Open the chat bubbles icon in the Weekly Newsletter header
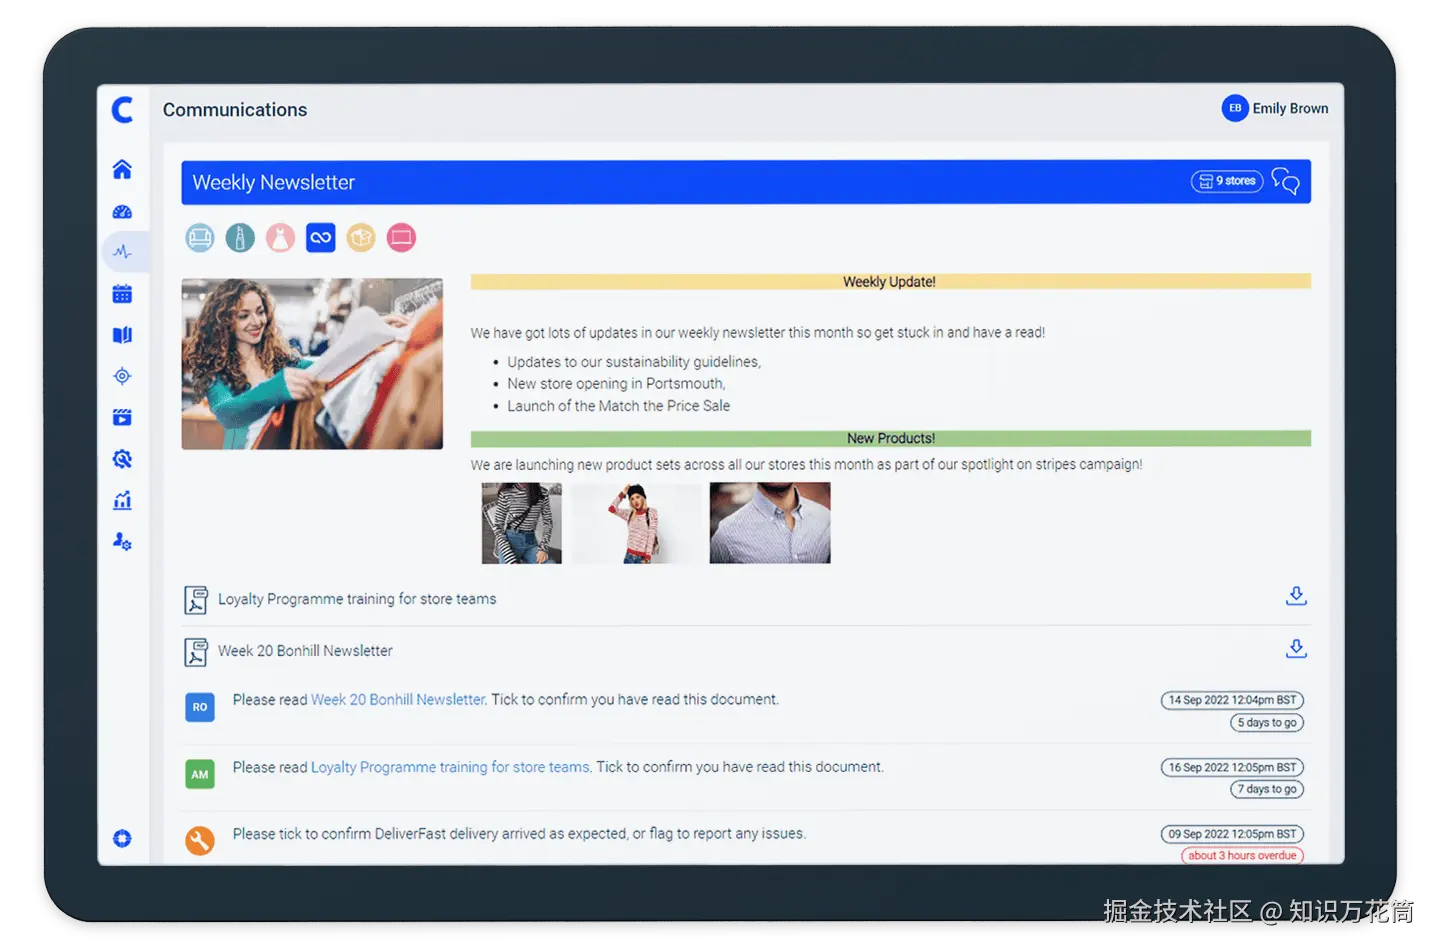This screenshot has height=951, width=1440. tap(1286, 181)
